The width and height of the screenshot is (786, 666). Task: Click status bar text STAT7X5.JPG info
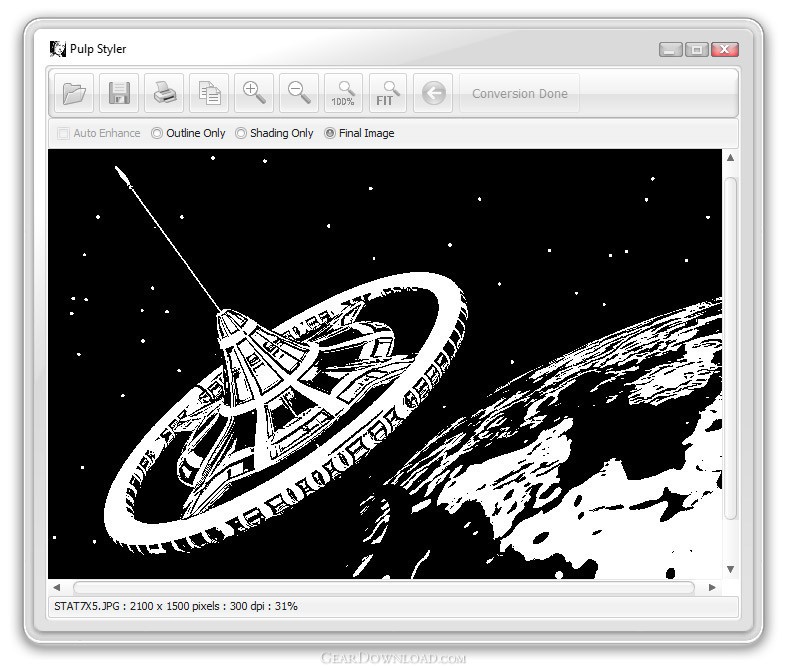pyautogui.click(x=175, y=606)
